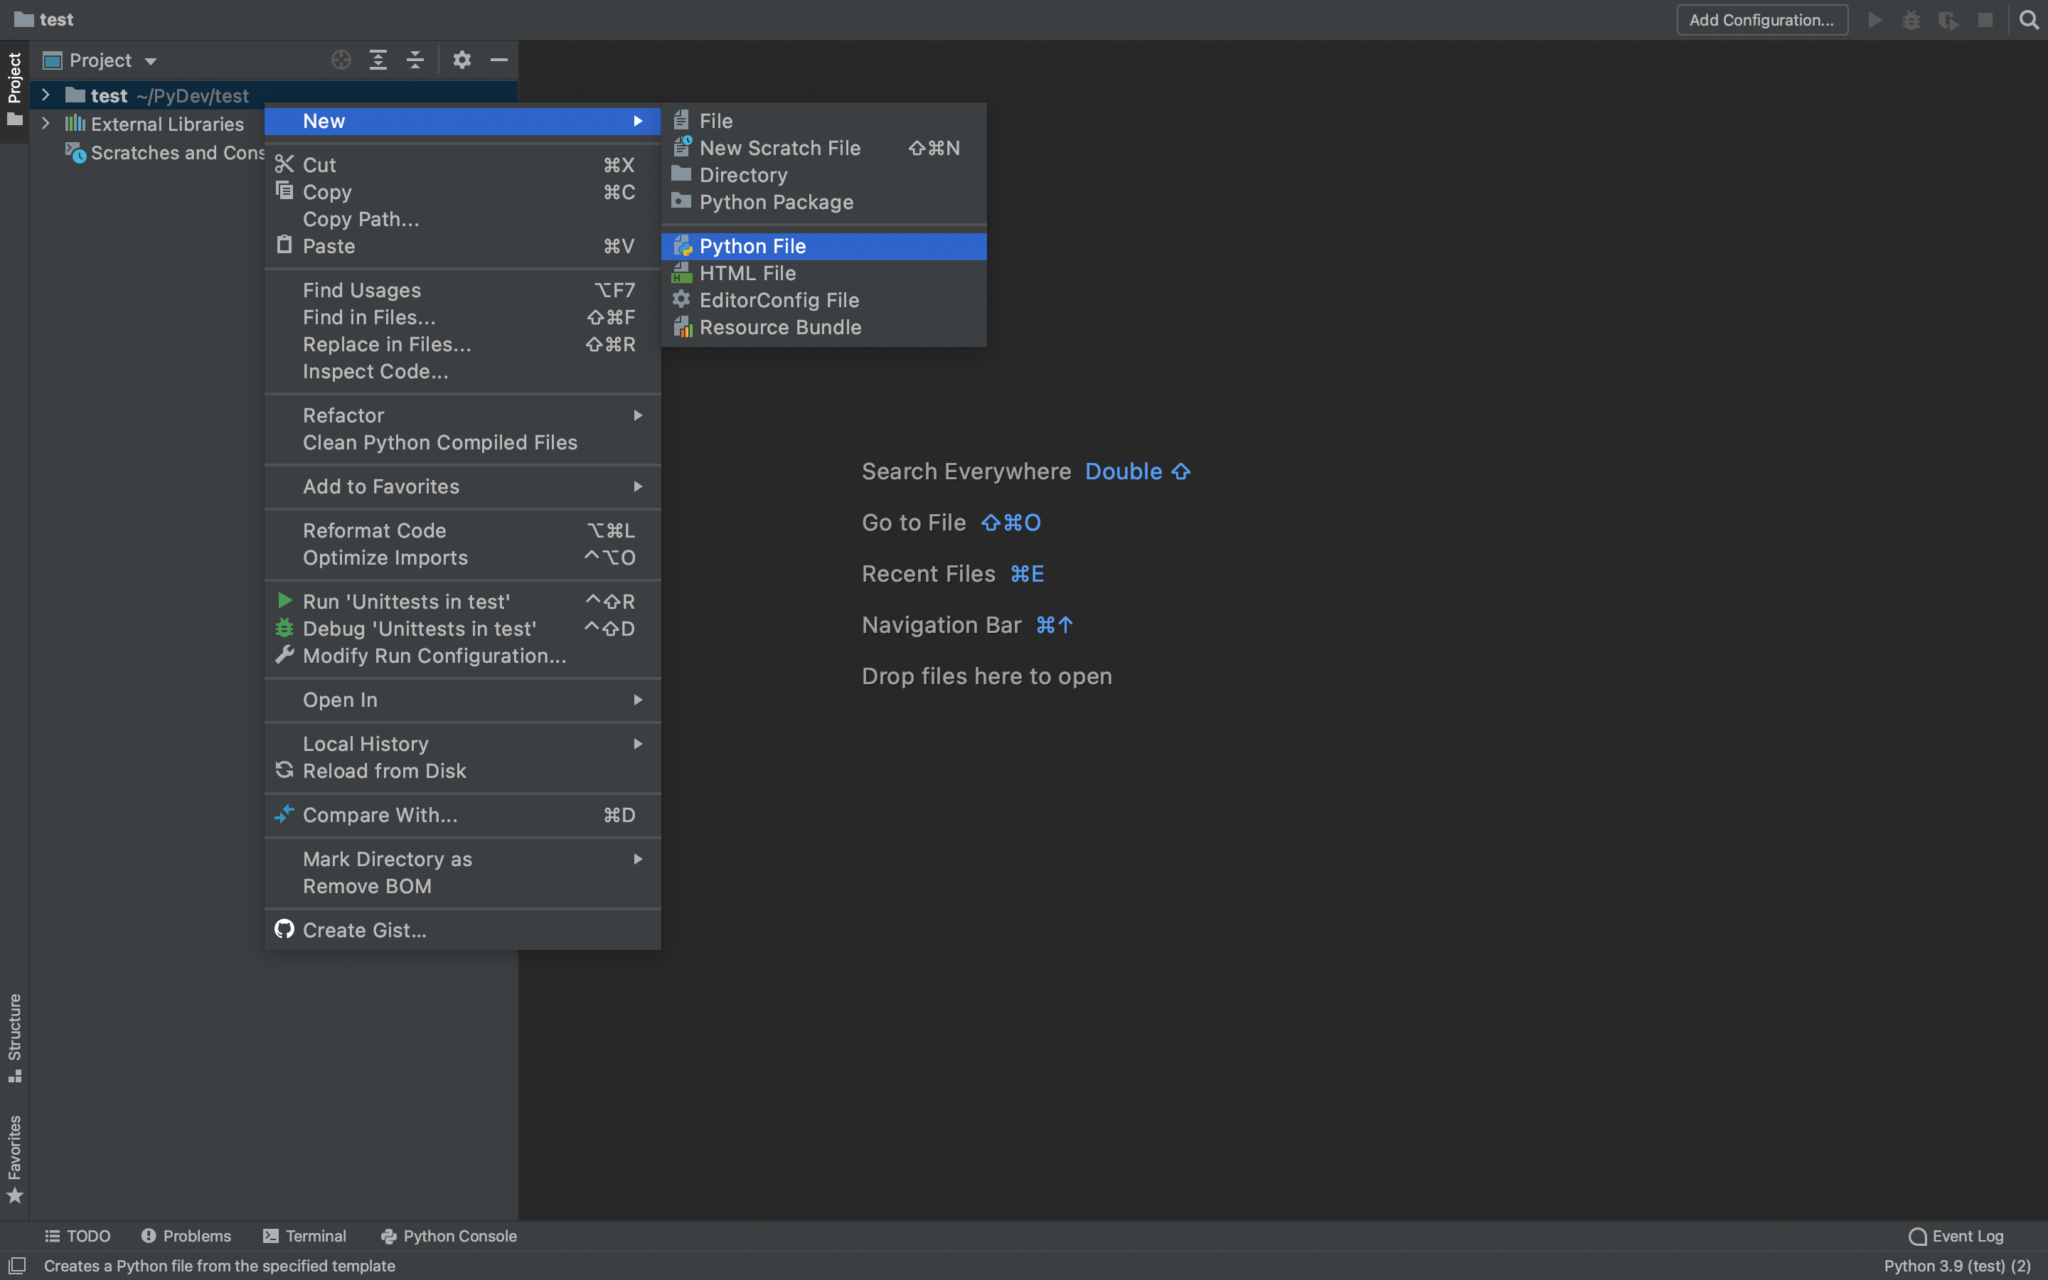Choose Python Package in New submenu
This screenshot has height=1280, width=2048.
pyautogui.click(x=776, y=202)
